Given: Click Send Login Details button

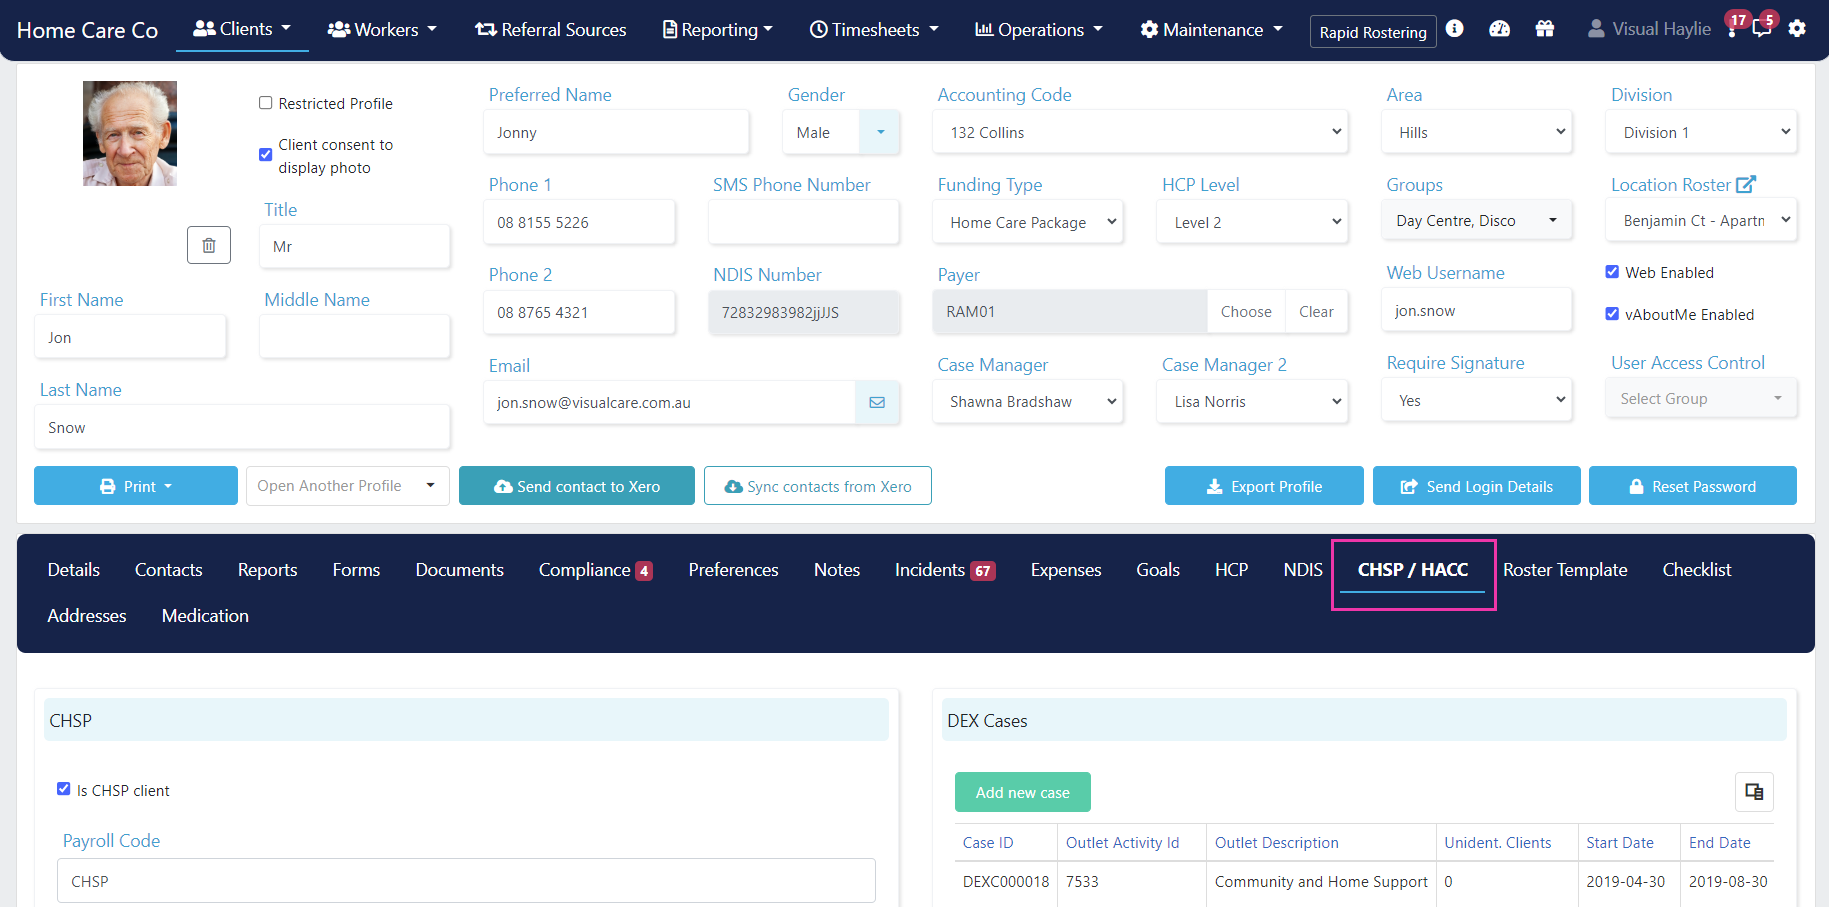Looking at the screenshot, I should 1477,486.
